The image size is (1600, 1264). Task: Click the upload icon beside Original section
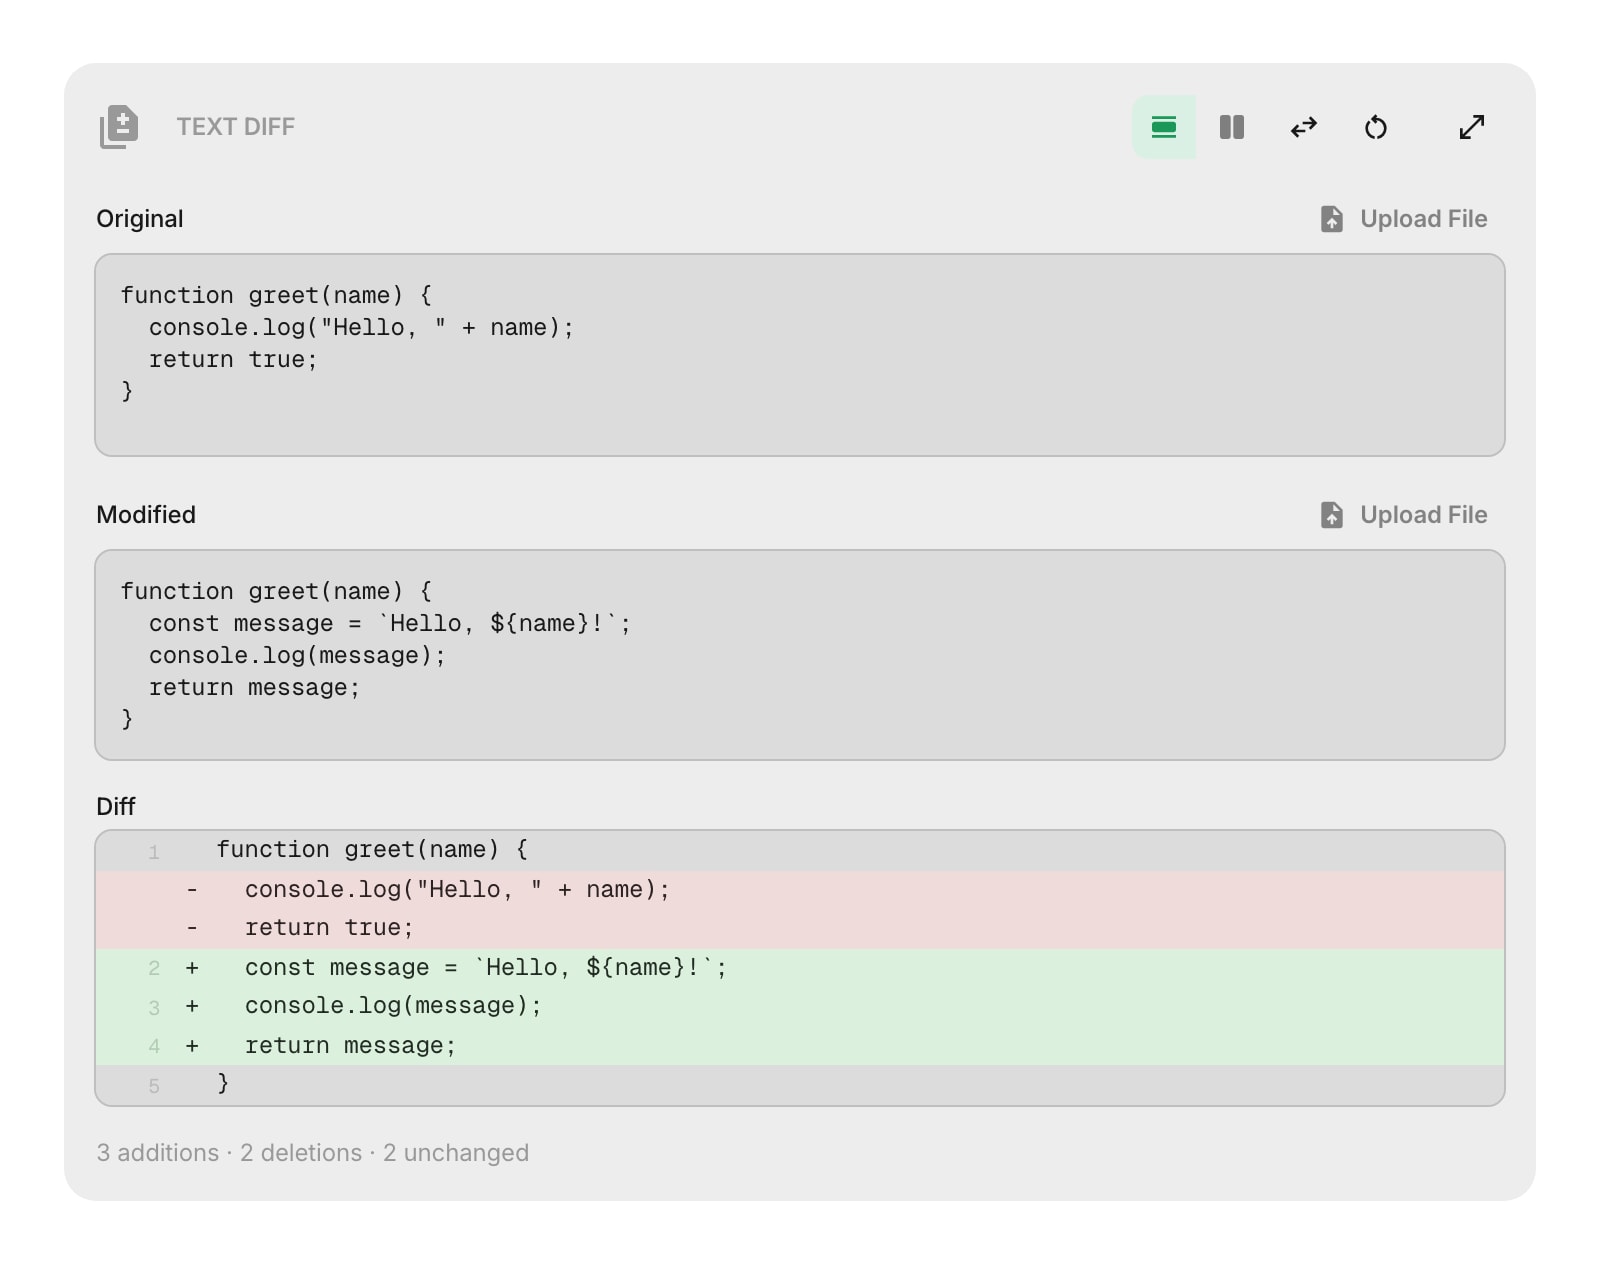[x=1331, y=218]
